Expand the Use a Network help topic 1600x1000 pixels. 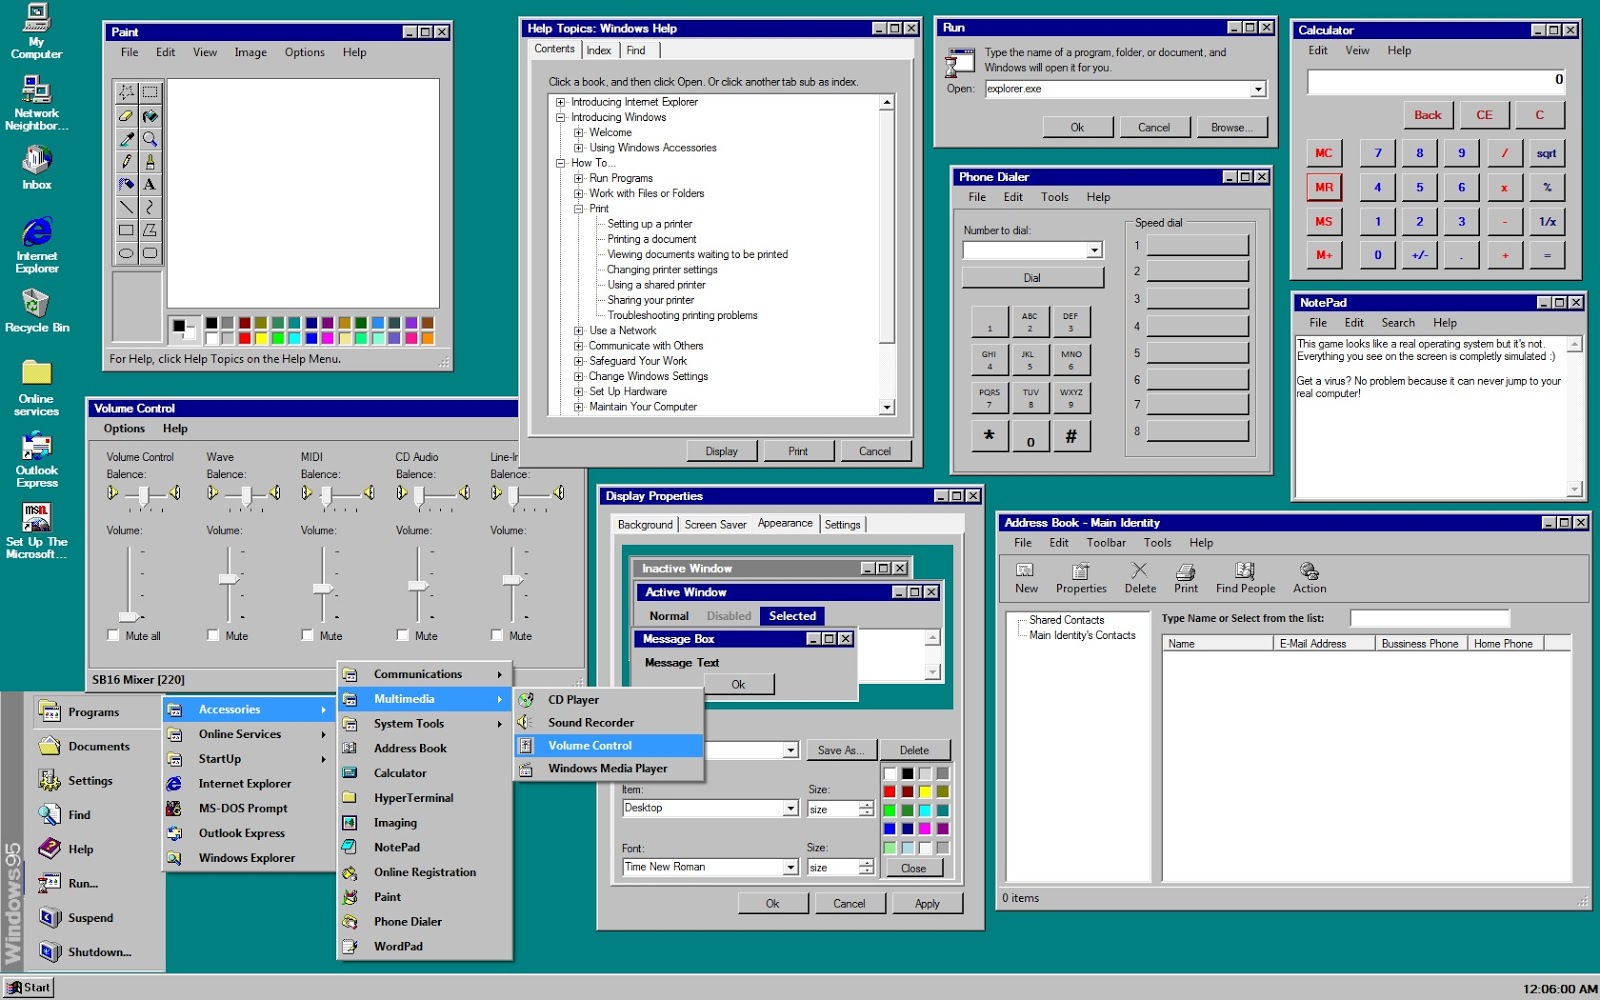[578, 330]
